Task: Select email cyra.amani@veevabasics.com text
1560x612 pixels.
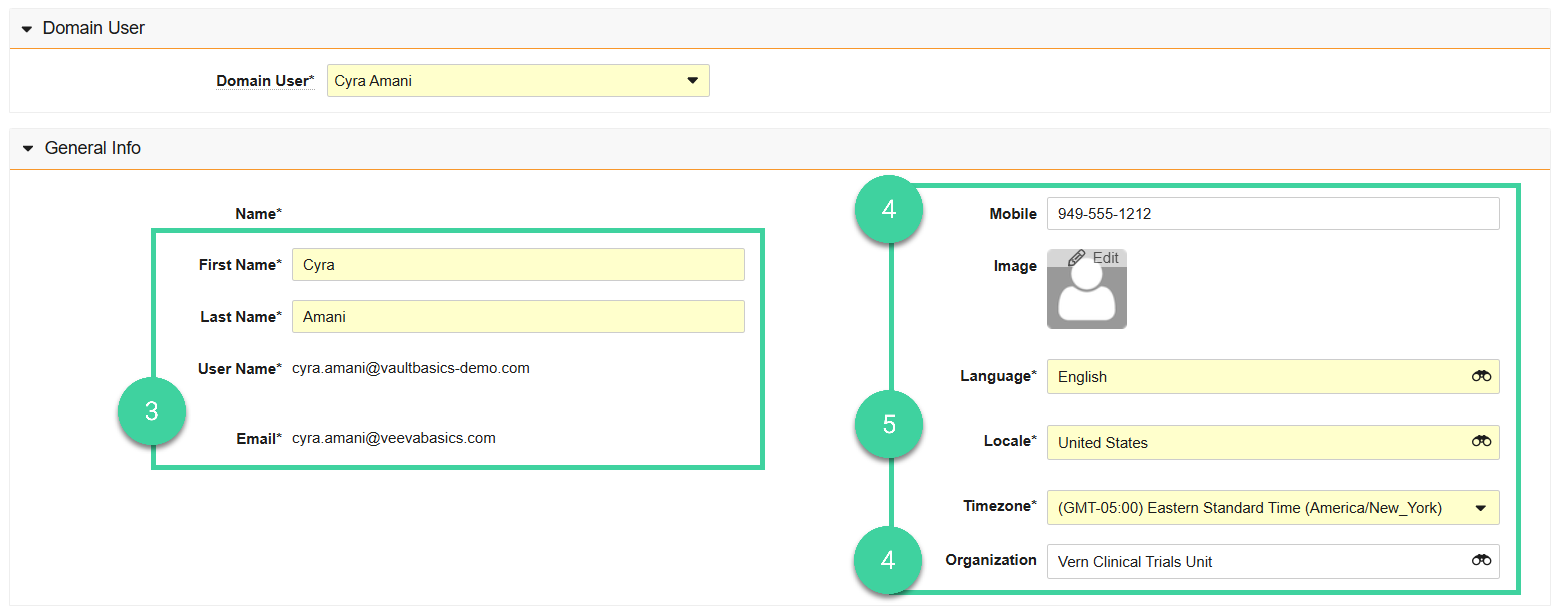Action: click(x=394, y=438)
